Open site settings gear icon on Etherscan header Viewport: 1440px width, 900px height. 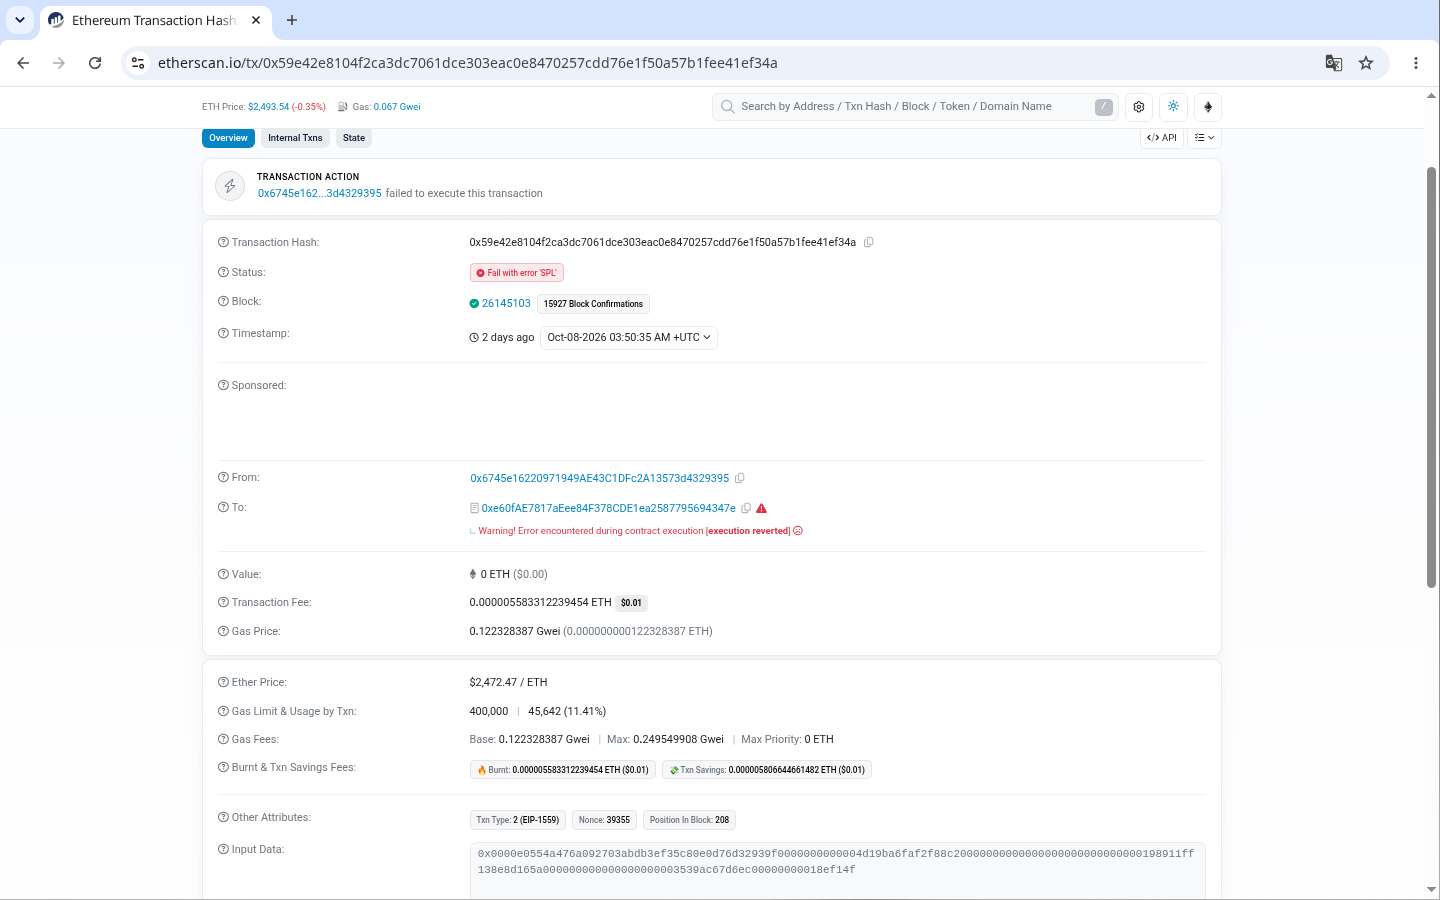click(x=1139, y=107)
